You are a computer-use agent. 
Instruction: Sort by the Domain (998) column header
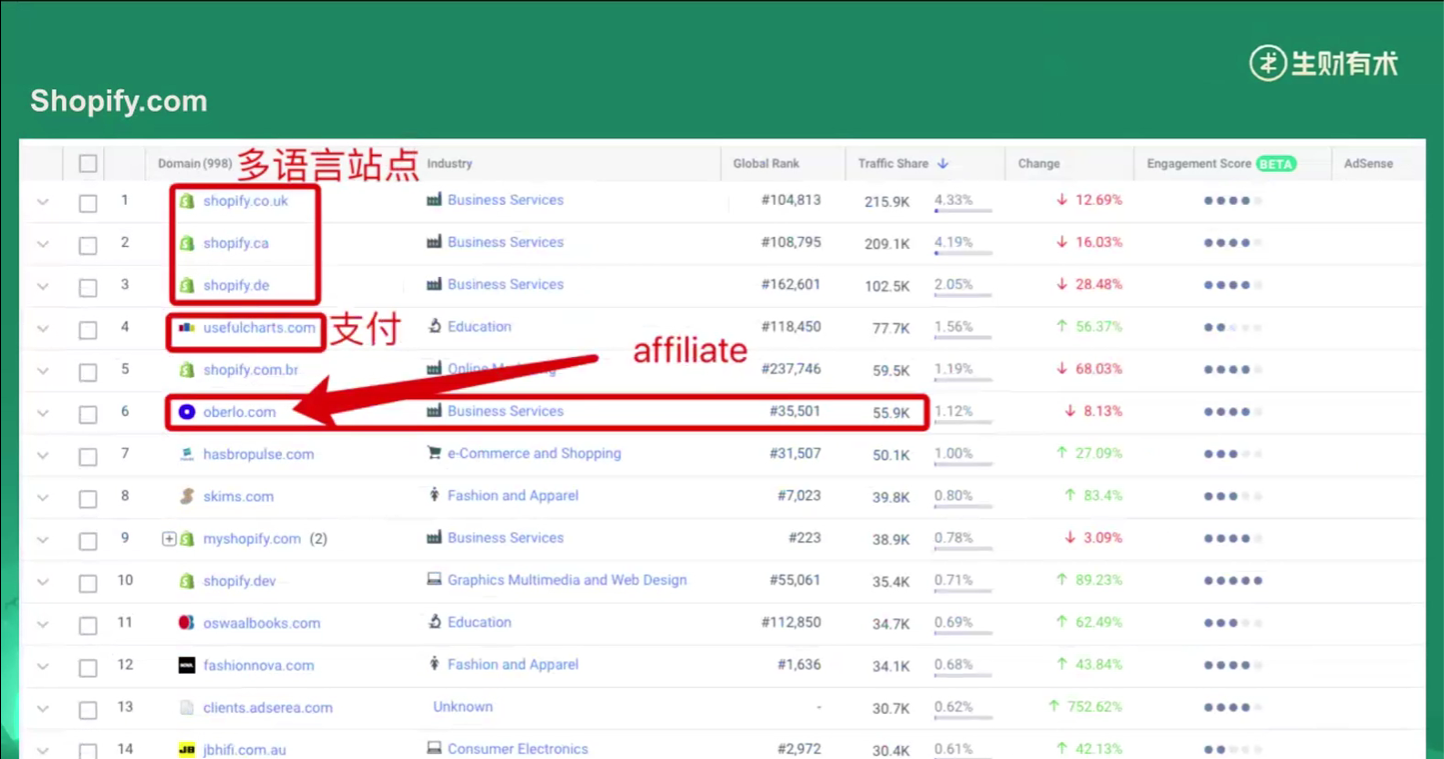(195, 164)
